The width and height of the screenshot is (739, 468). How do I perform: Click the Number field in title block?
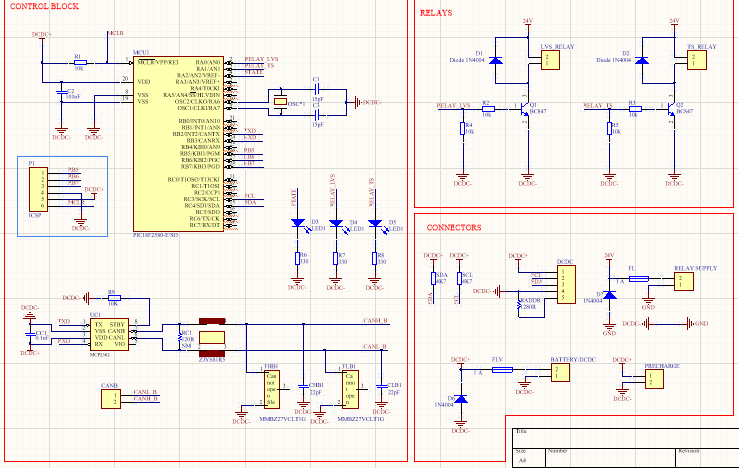tap(611, 458)
